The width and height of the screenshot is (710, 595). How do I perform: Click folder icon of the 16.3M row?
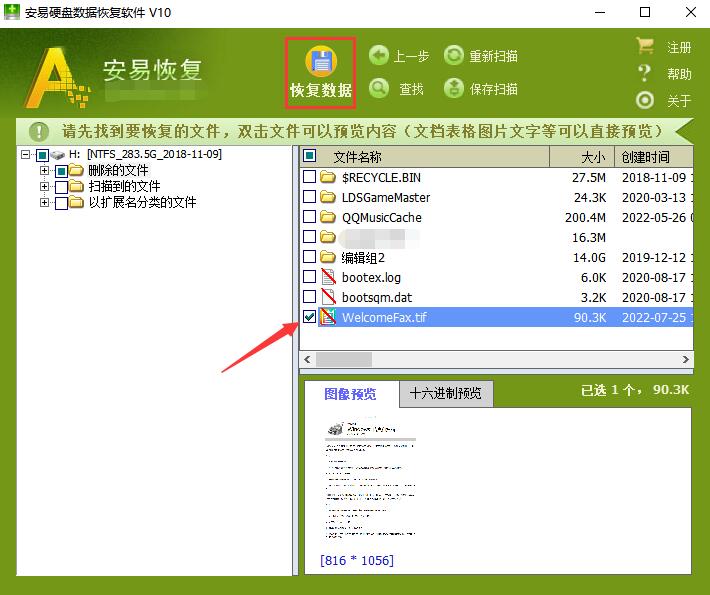[x=327, y=237]
